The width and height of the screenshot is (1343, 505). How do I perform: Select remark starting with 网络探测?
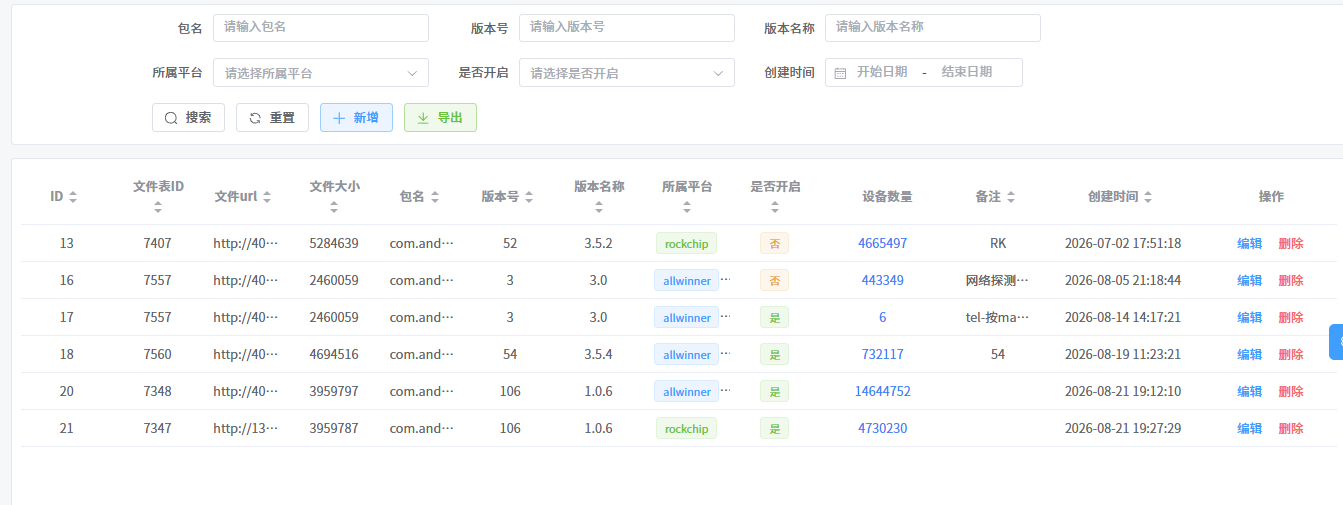pos(997,280)
